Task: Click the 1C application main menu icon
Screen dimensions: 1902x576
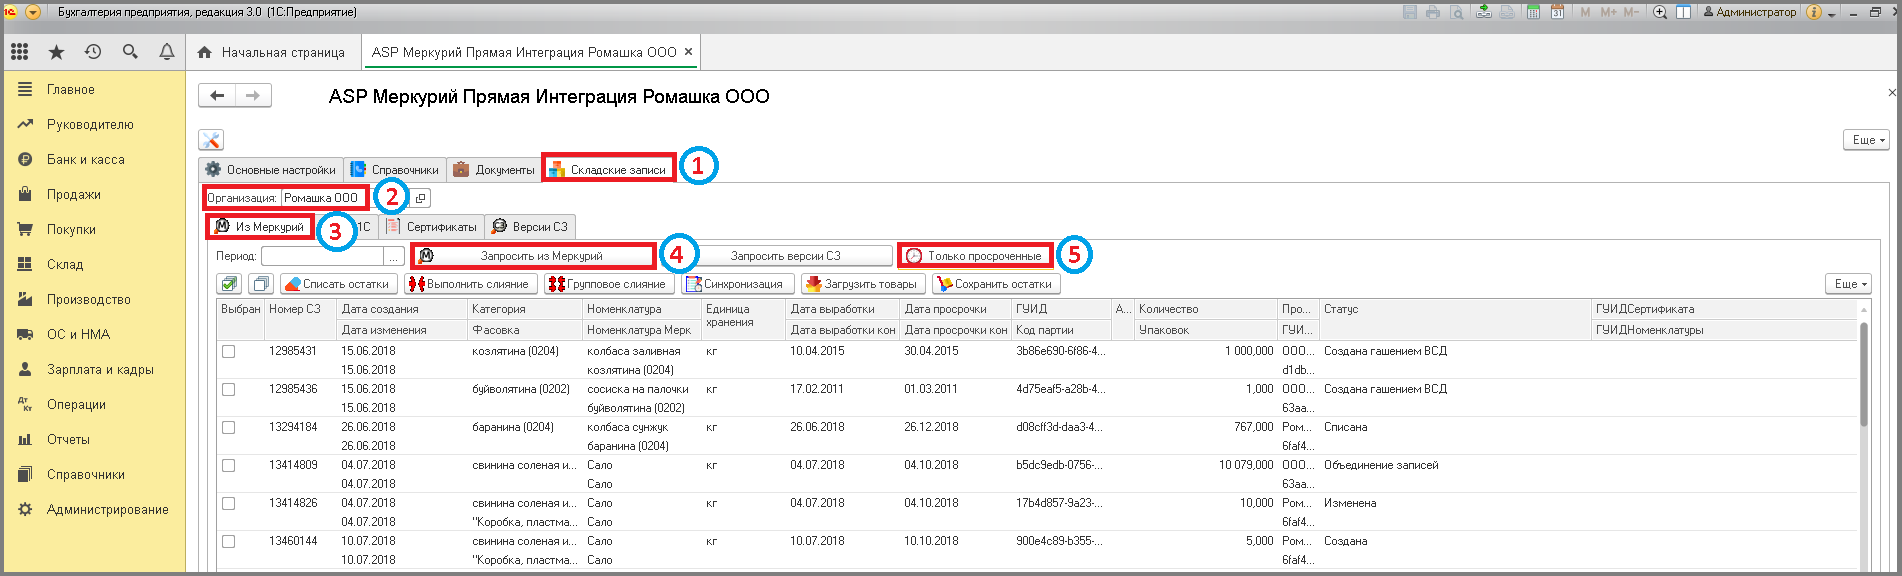Action: click(x=11, y=12)
